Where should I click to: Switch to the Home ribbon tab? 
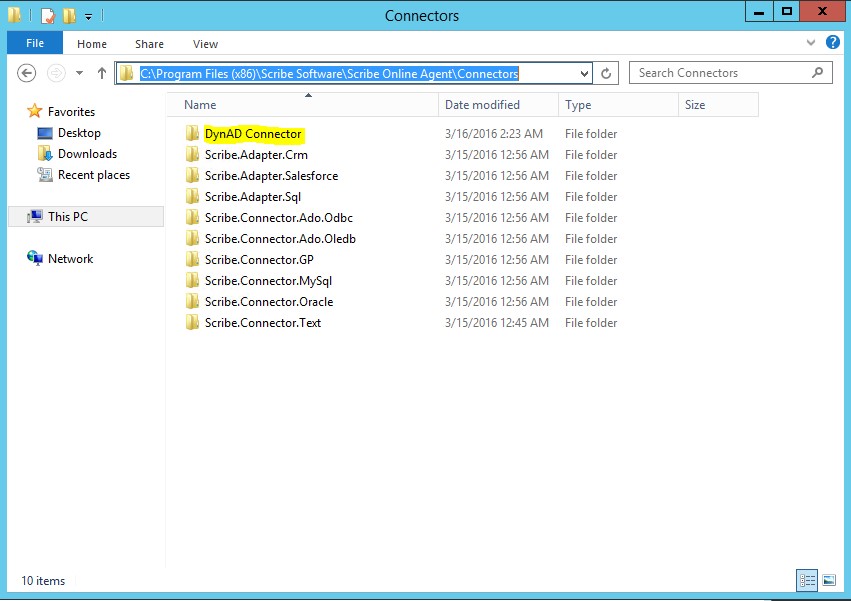point(92,44)
